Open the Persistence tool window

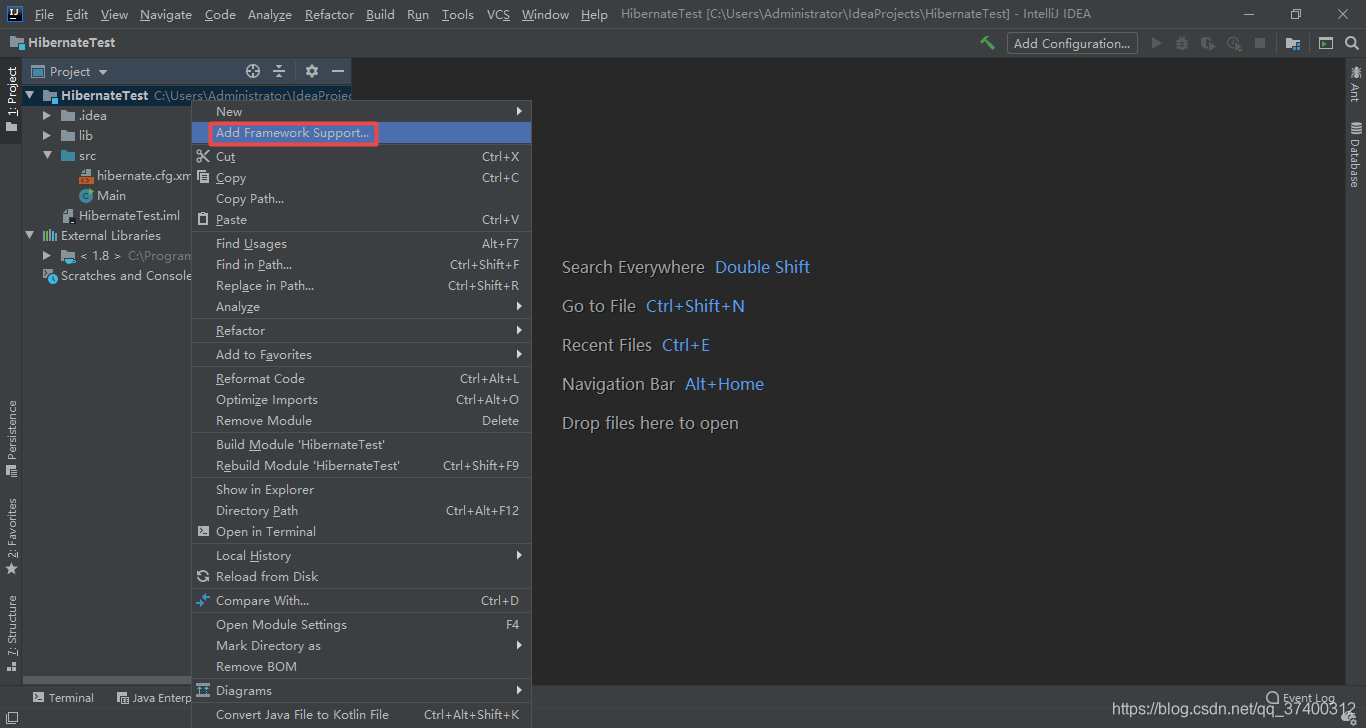point(11,438)
